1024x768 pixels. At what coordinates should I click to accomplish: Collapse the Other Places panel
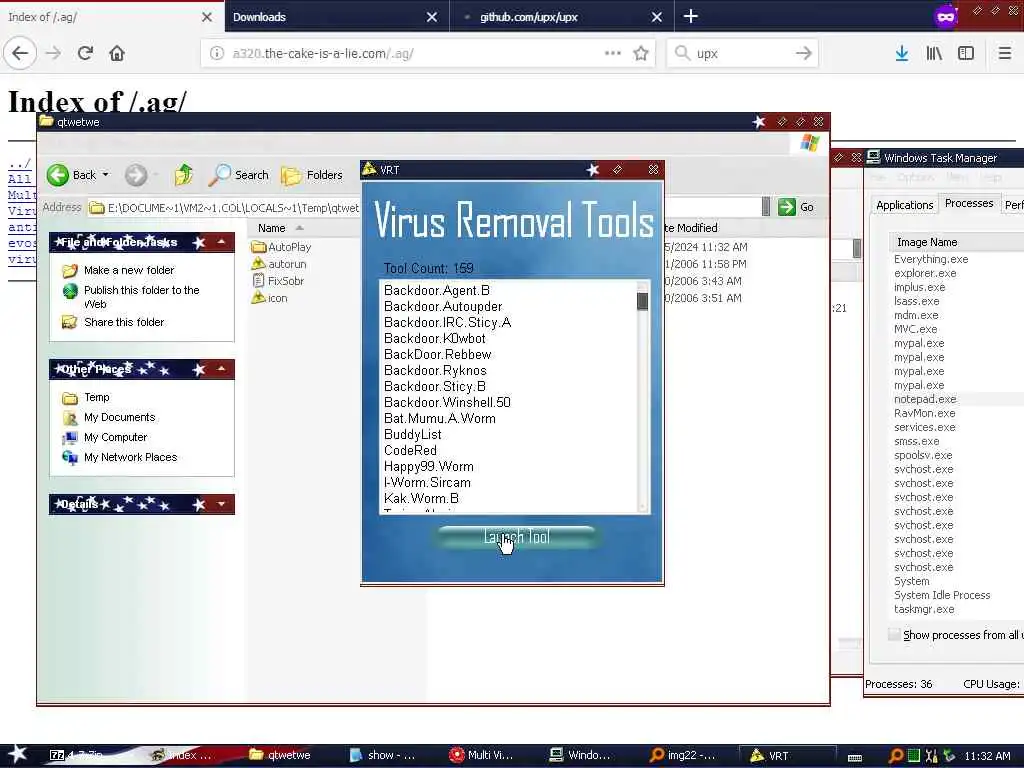pos(221,369)
